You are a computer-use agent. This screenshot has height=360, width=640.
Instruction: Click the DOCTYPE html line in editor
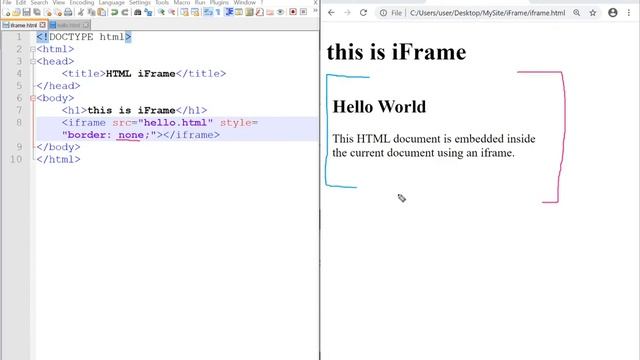84,37
